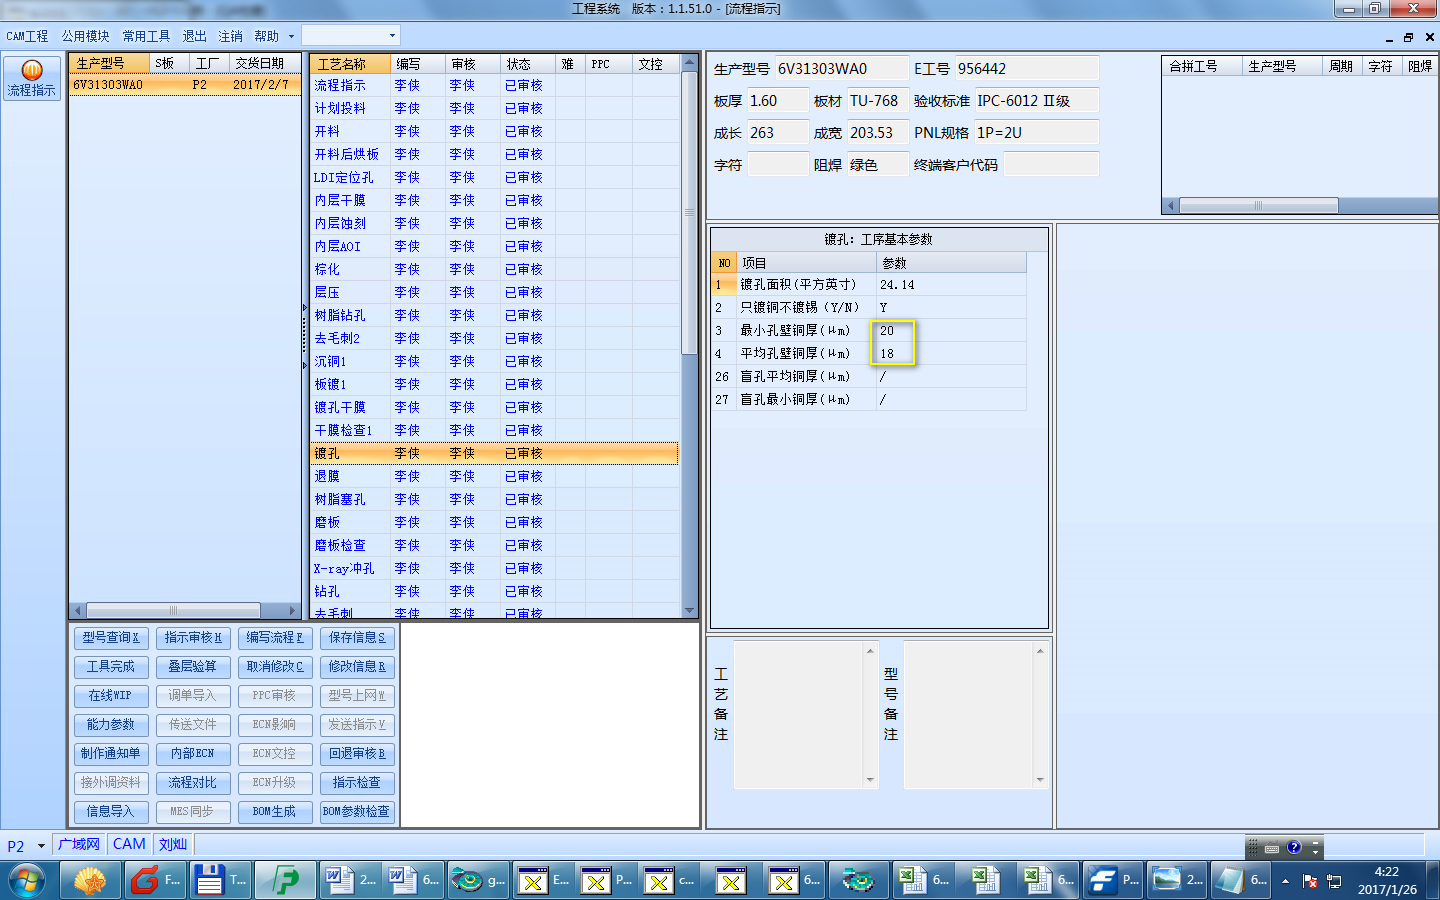Screen dimensions: 1440x900
Task: Select the 6V31303WA0 row in model list
Action: pos(185,85)
